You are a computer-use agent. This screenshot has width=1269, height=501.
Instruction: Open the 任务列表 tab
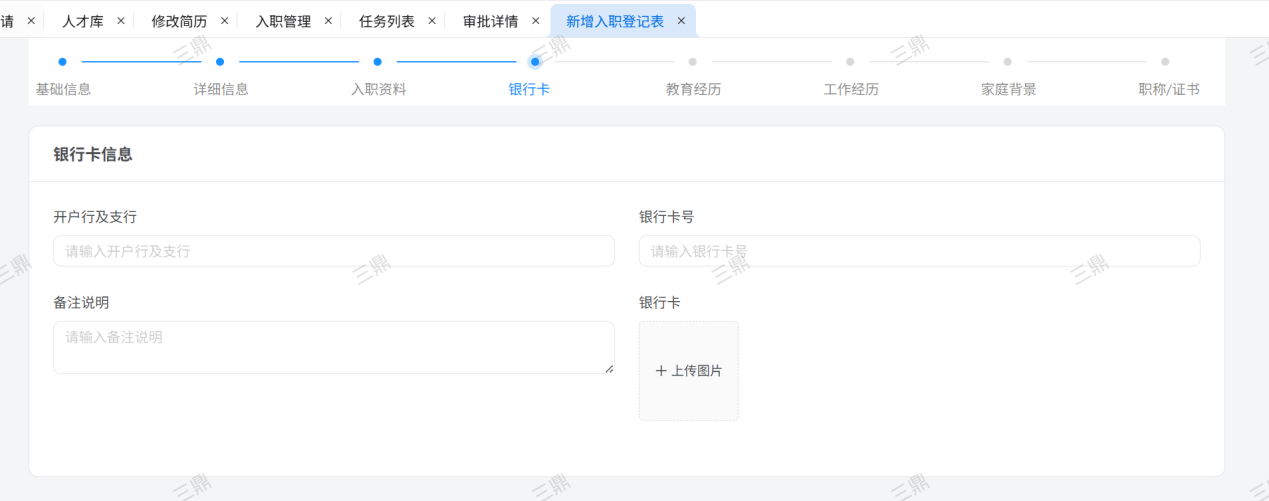pos(386,21)
